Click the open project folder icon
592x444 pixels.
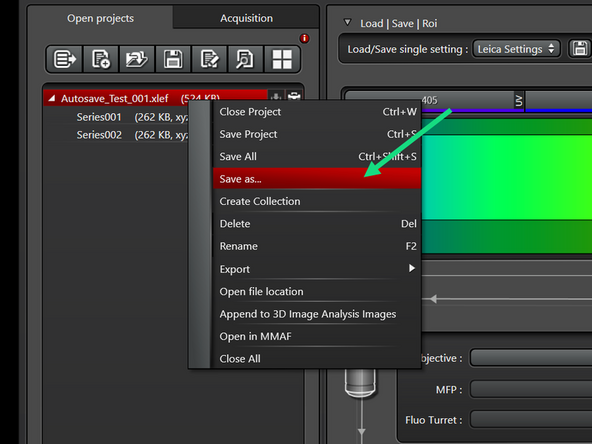(137, 59)
